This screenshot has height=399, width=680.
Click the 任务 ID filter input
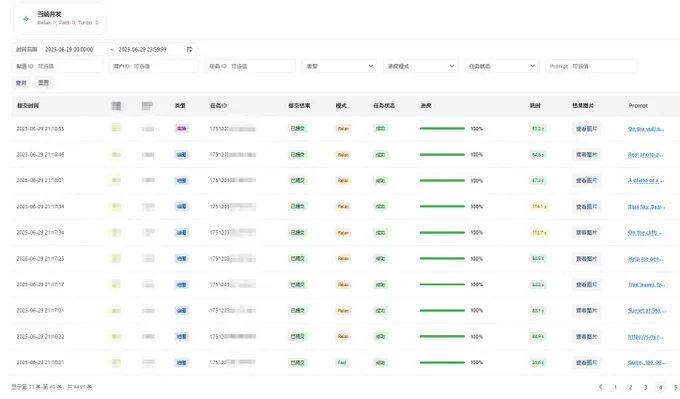coord(250,66)
